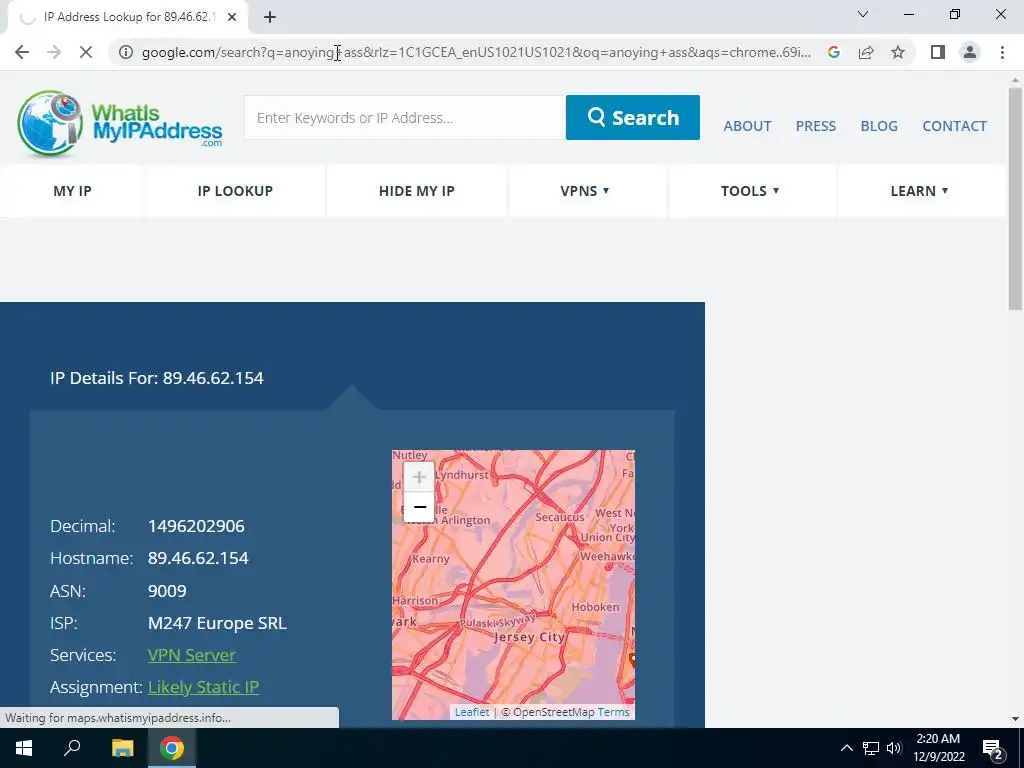Screen dimensions: 1024x768
Task: View site information icon in address bar
Action: [126, 52]
